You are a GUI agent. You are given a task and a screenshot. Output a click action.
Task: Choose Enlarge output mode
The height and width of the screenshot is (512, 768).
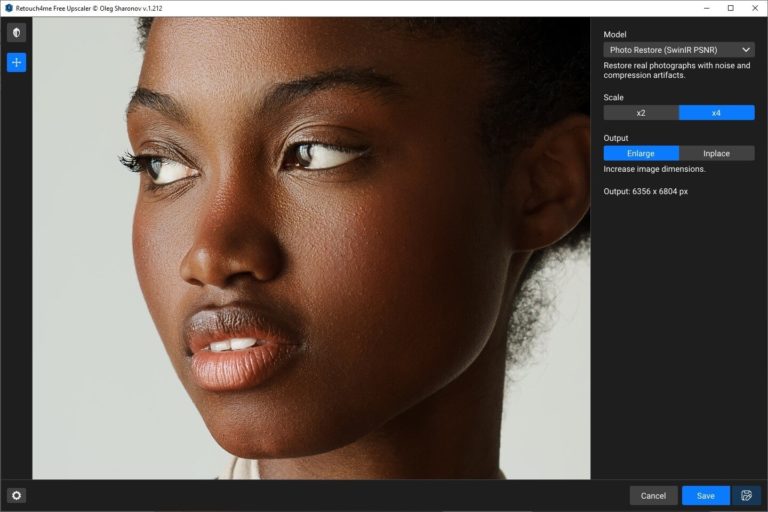pos(641,153)
